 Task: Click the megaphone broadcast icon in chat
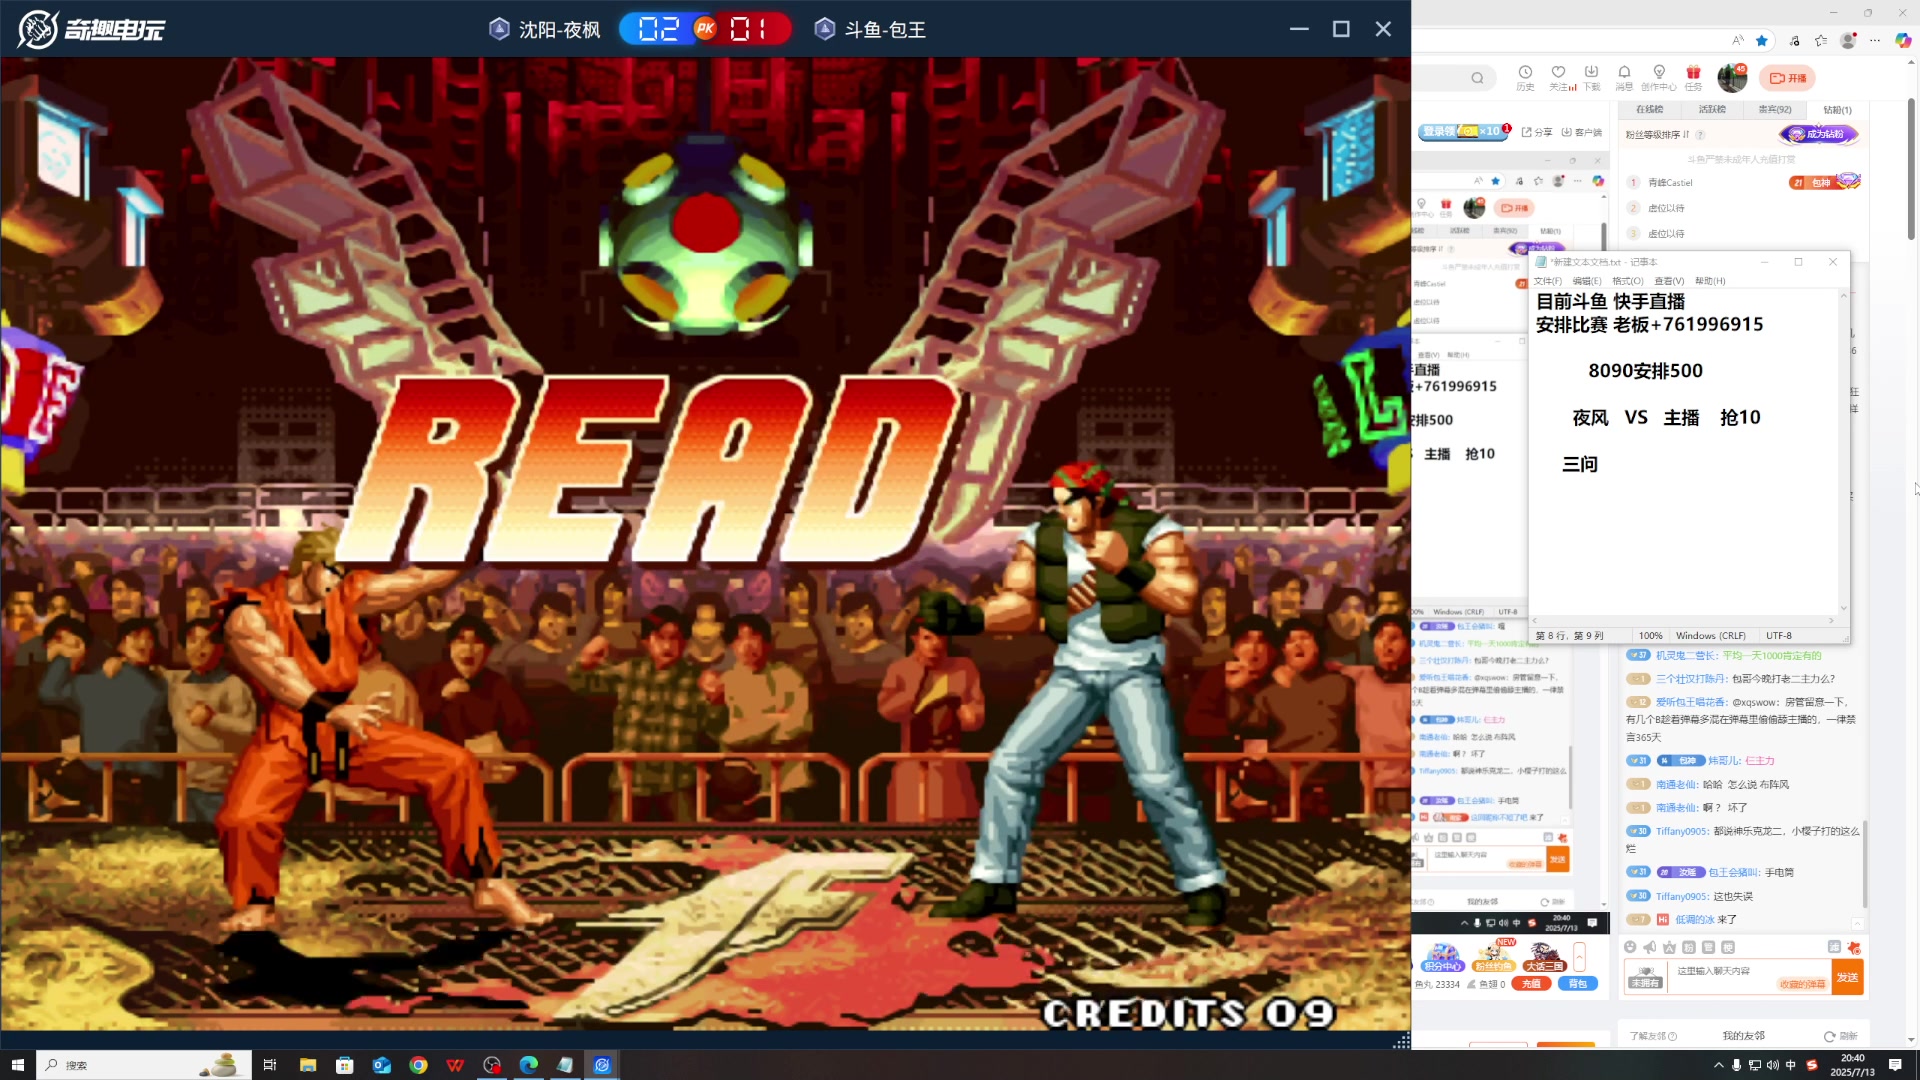(x=1650, y=947)
